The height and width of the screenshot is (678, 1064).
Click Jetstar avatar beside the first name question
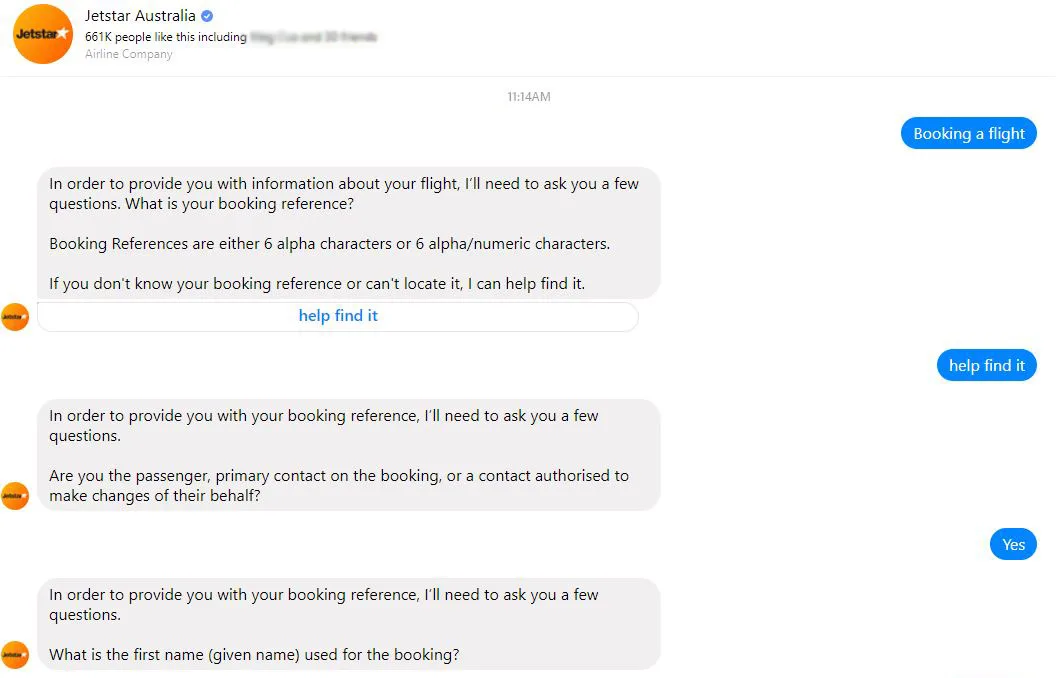pyautogui.click(x=15, y=654)
